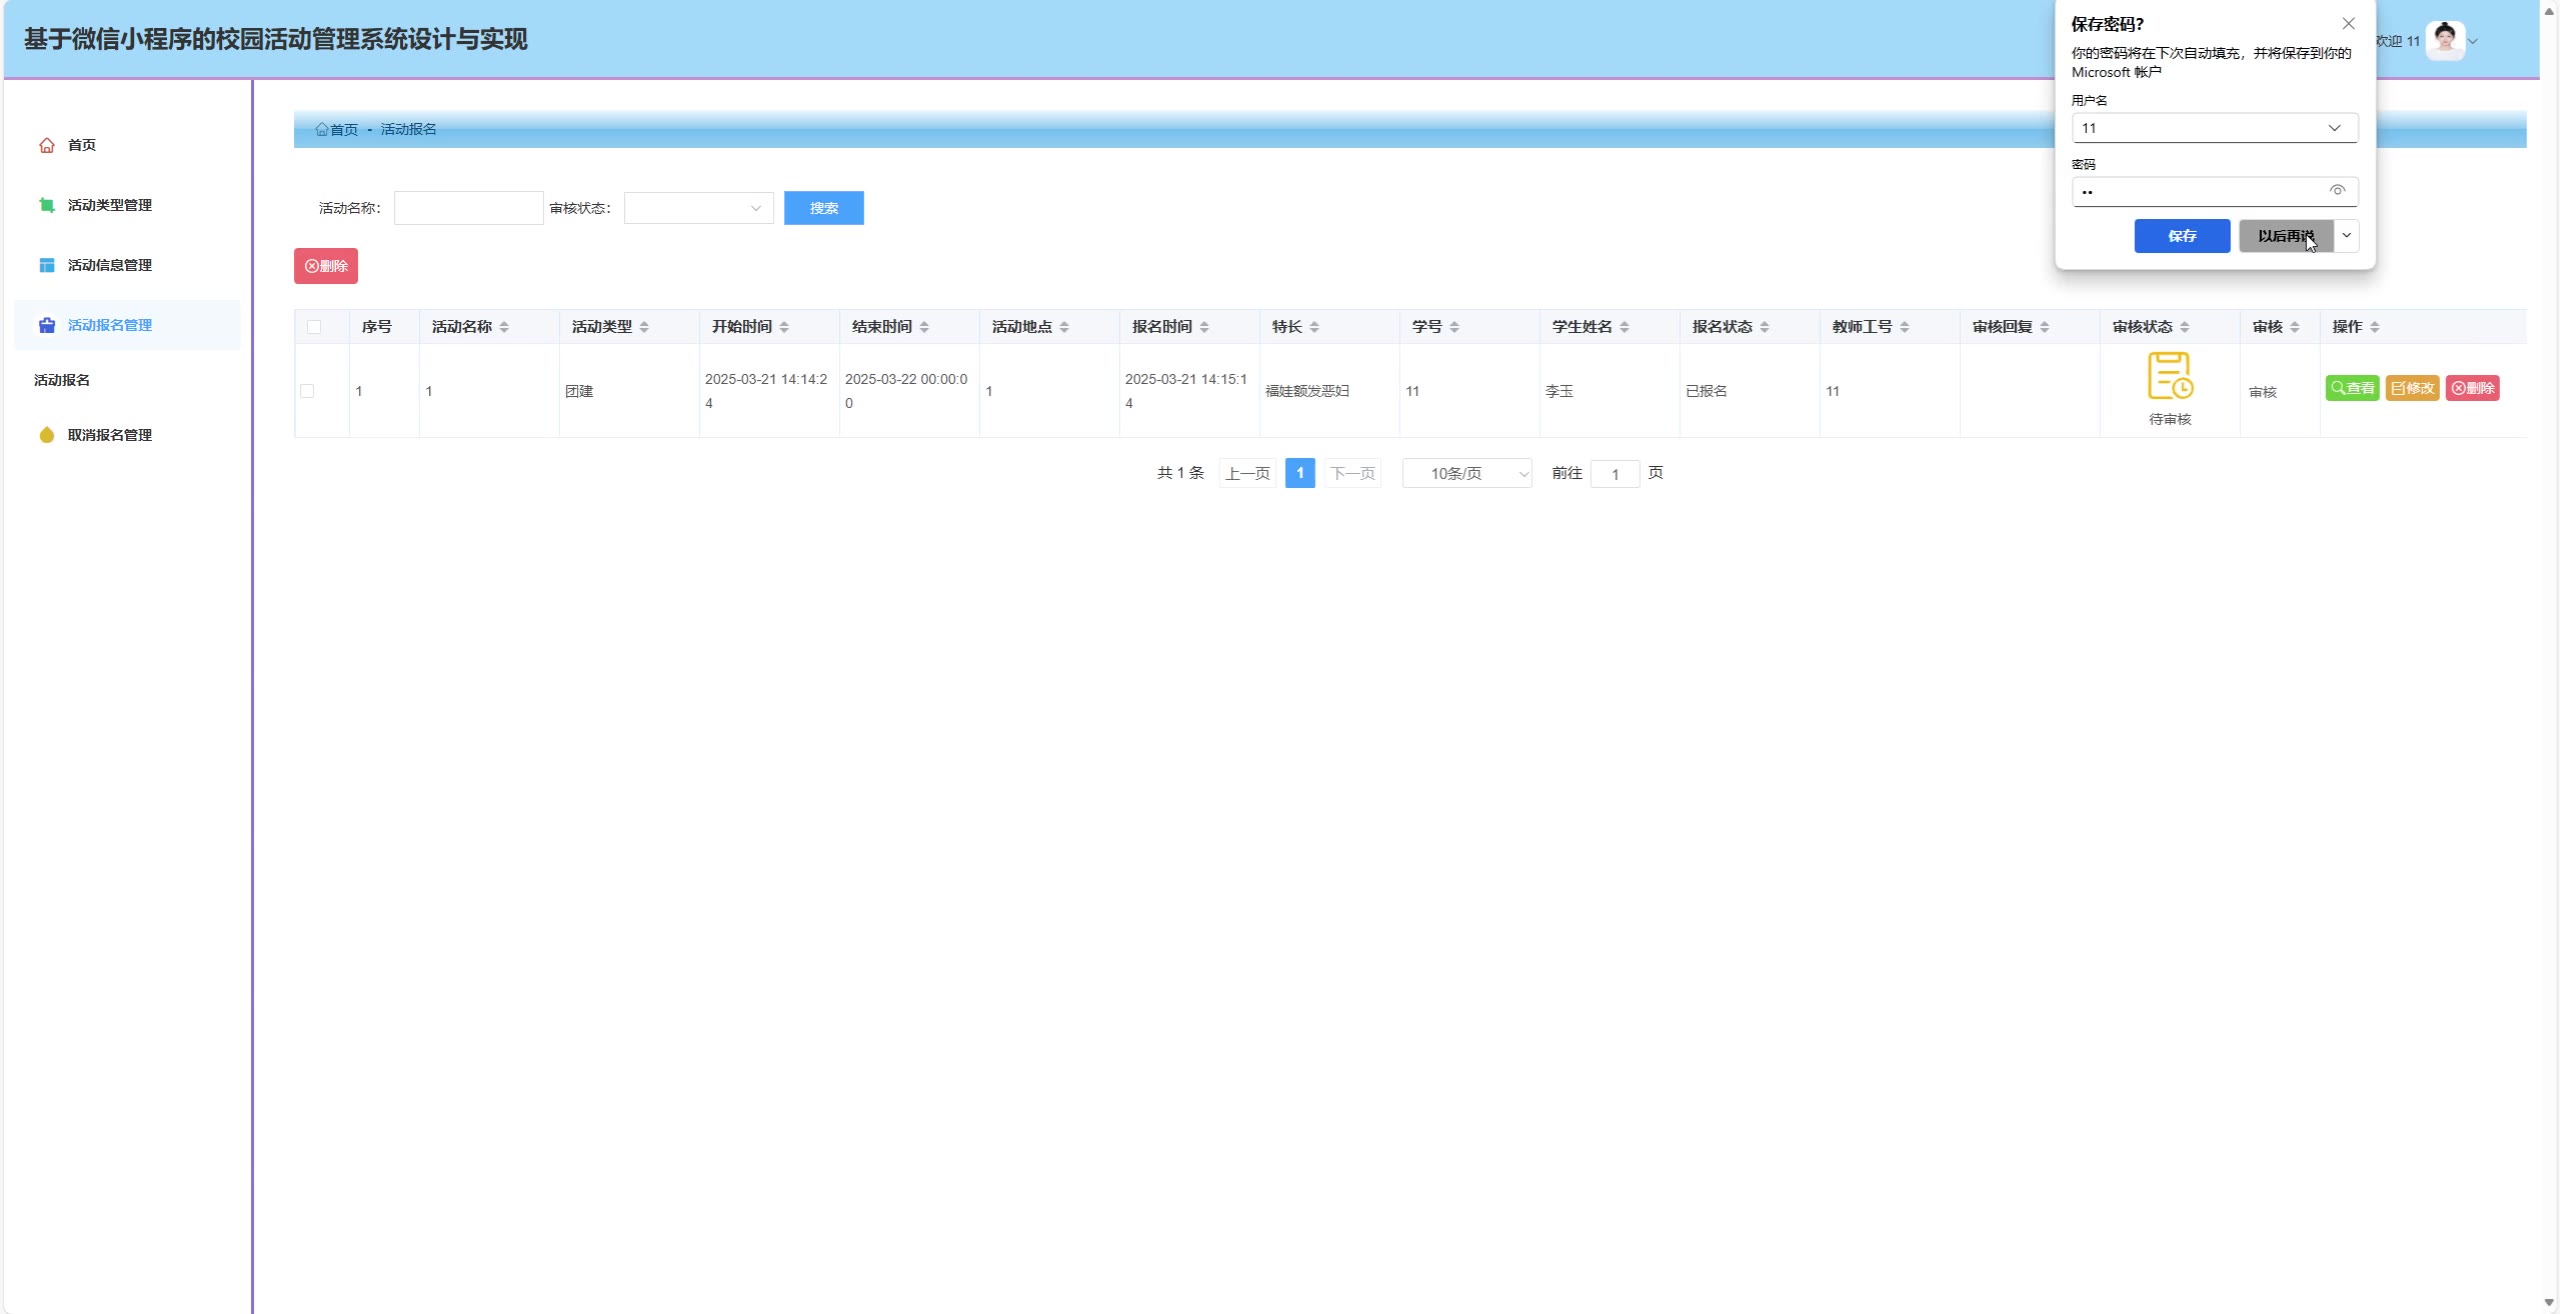This screenshot has width=2560, height=1314.
Task: Open the 审核状态 filter dropdown
Action: point(698,208)
